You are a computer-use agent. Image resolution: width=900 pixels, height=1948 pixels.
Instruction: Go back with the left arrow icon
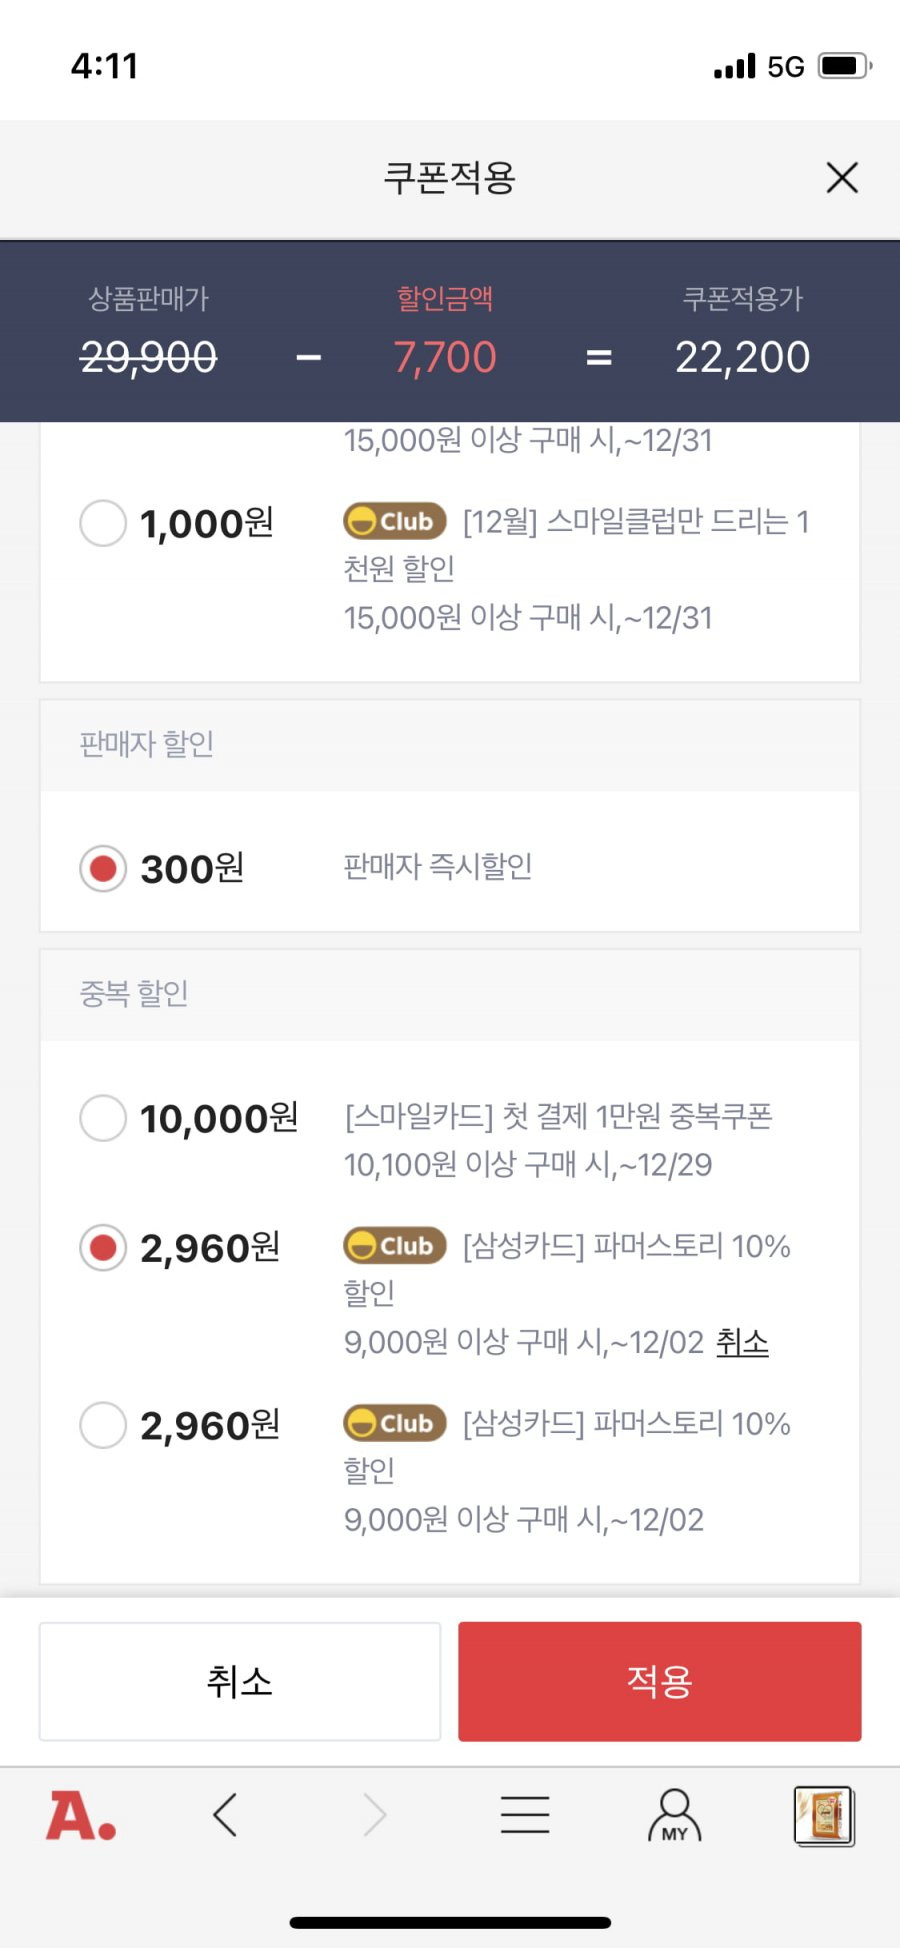click(225, 1814)
